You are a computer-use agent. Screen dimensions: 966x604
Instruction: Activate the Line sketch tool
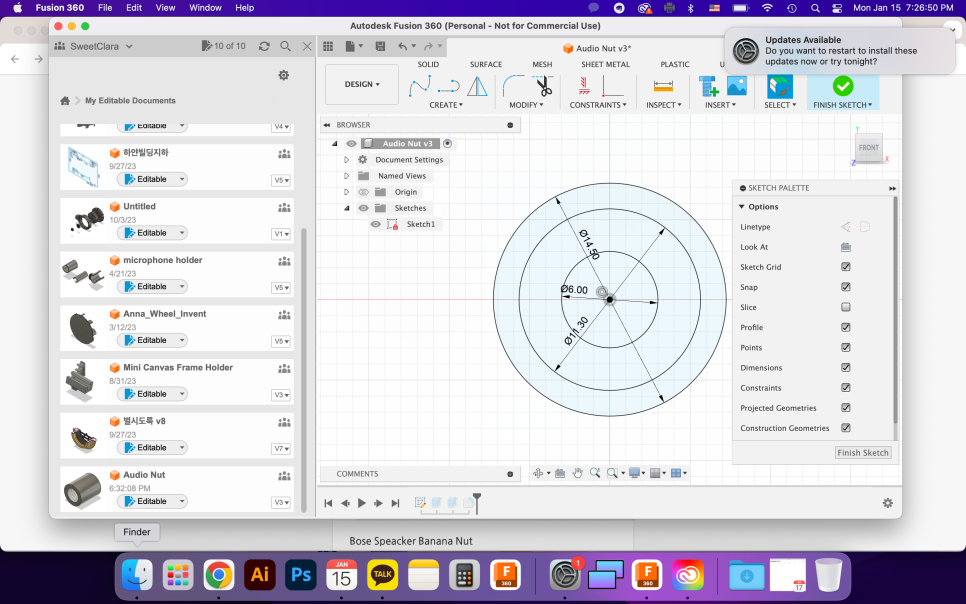[419, 86]
